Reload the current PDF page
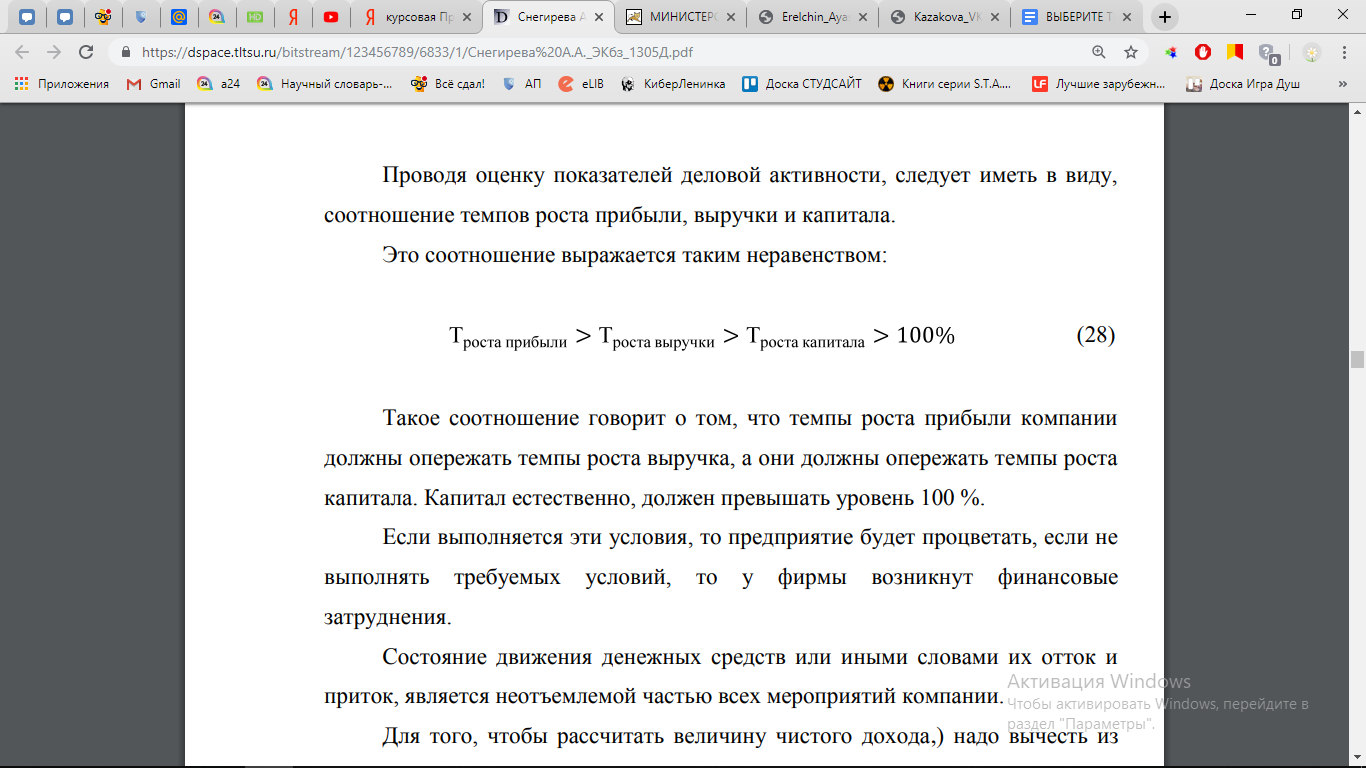The height and width of the screenshot is (768, 1366). pyautogui.click(x=86, y=52)
